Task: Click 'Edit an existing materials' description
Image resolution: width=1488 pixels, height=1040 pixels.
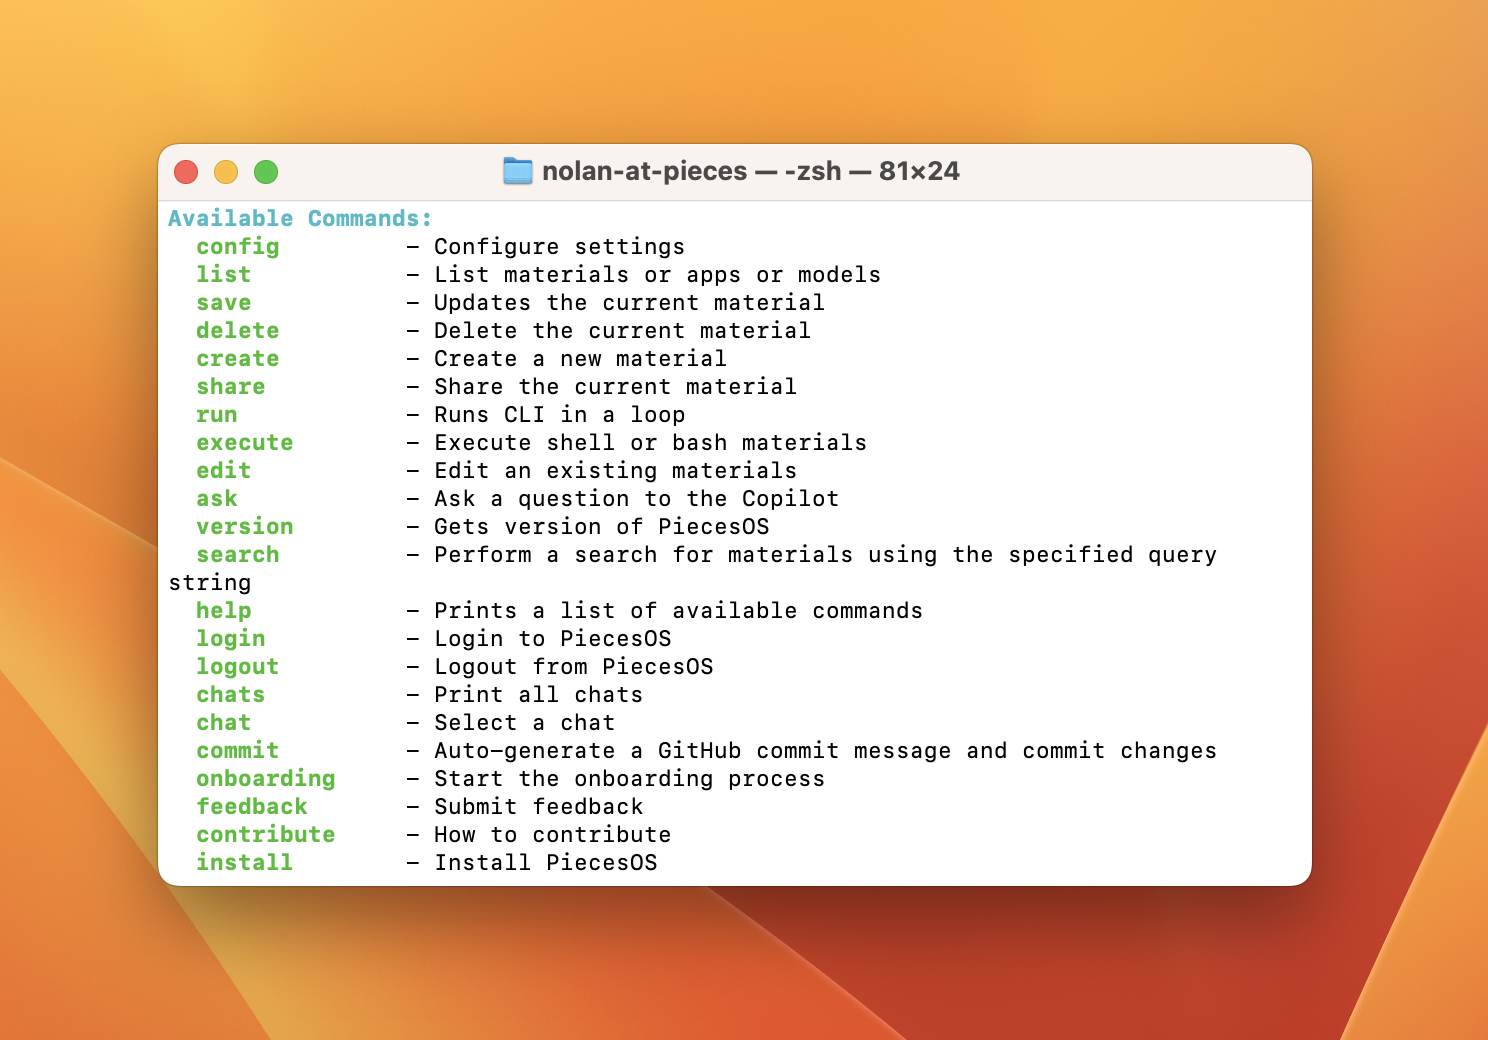Action: 616,470
